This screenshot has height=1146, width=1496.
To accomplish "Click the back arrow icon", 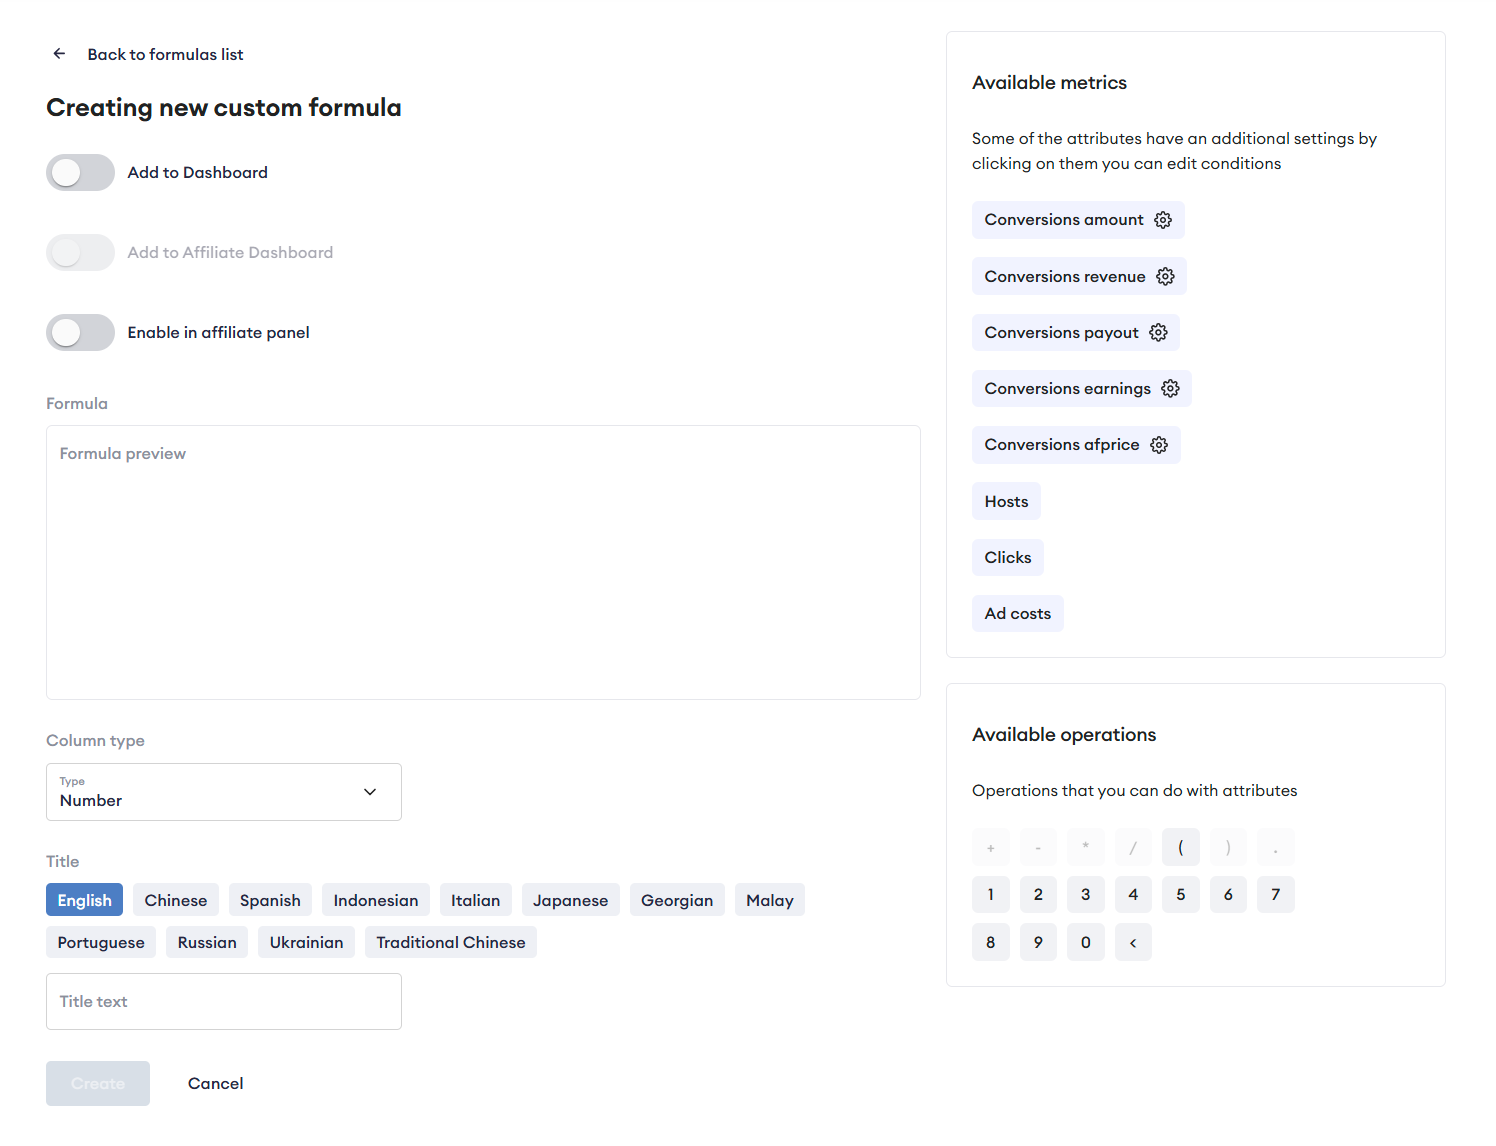I will [59, 54].
